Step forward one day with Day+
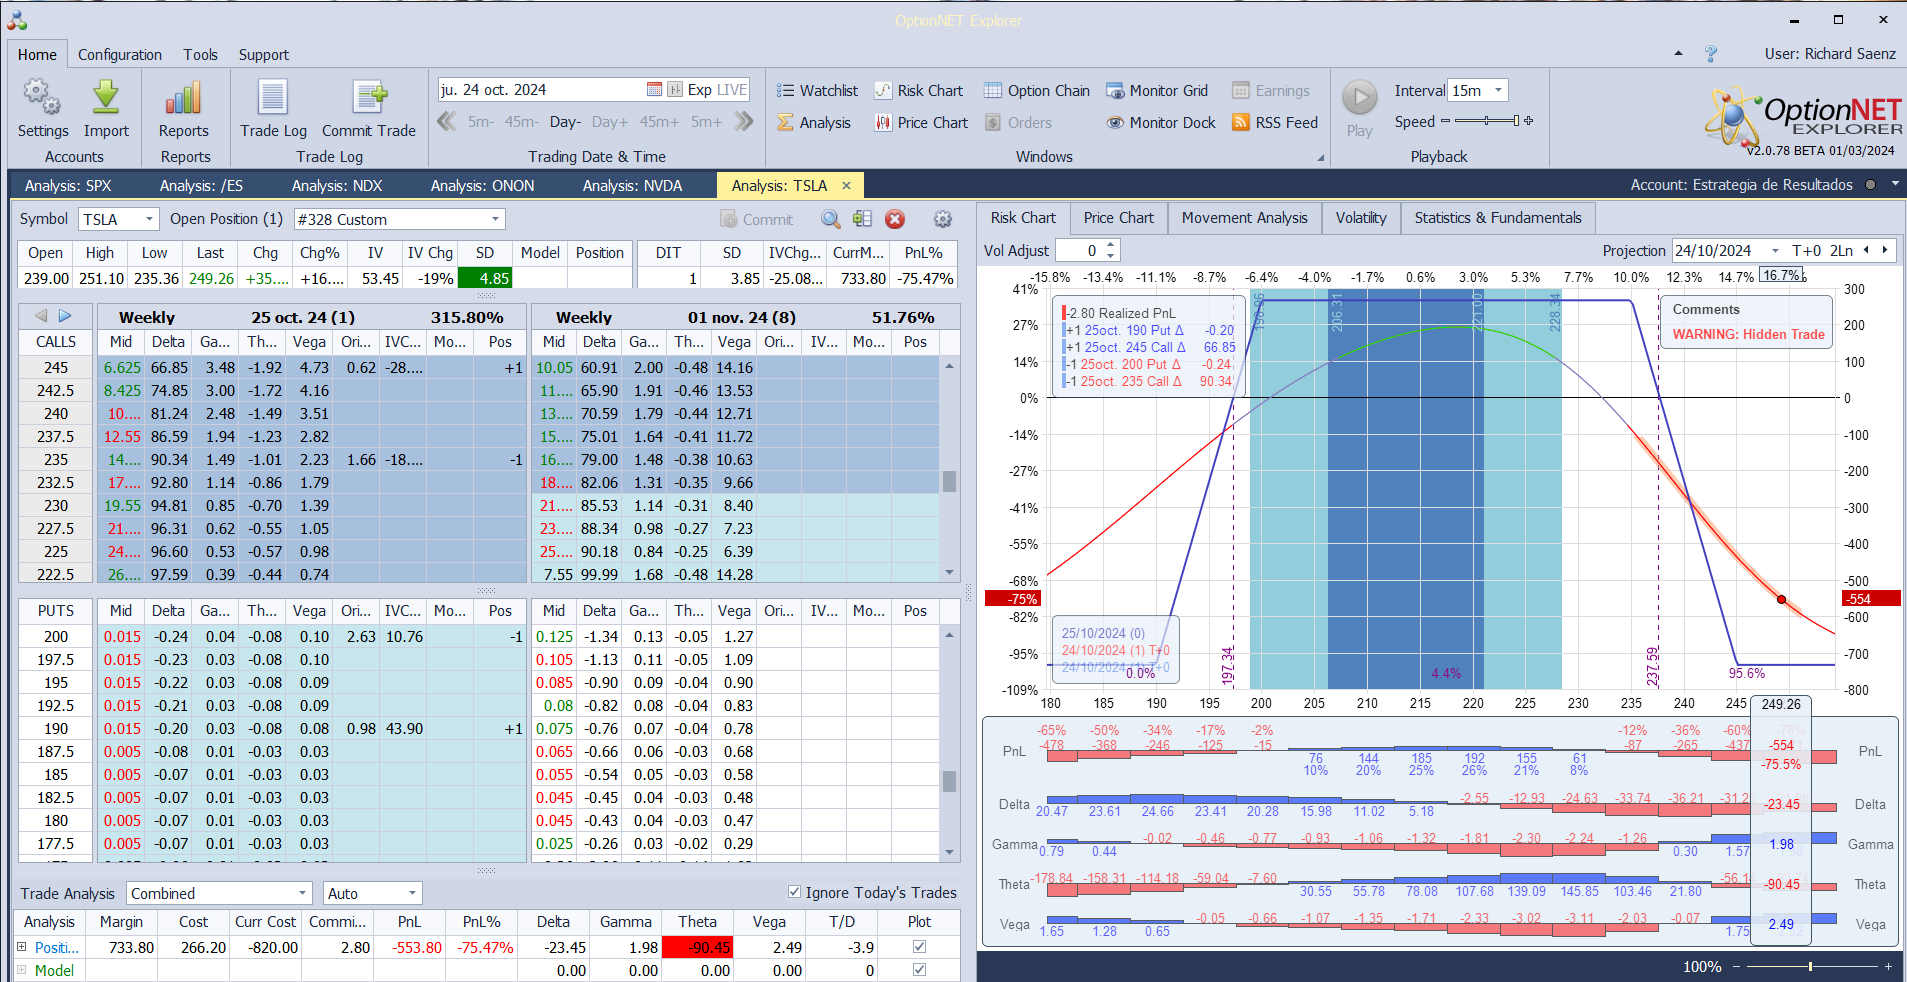 tap(610, 122)
